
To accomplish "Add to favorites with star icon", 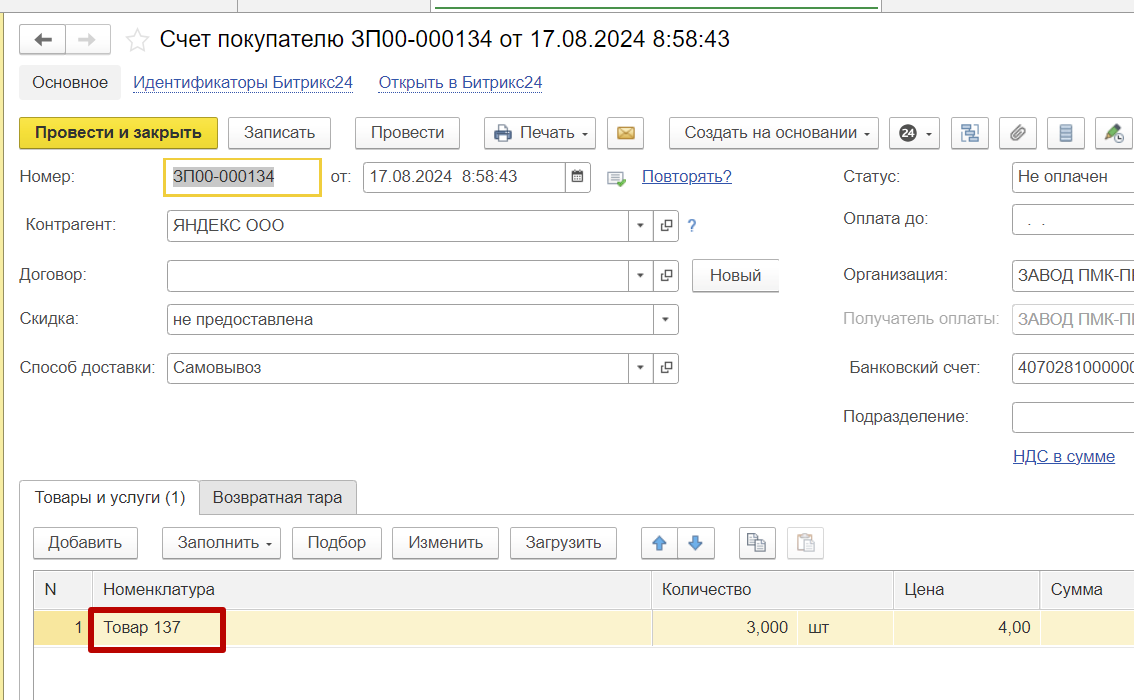I will (137, 40).
